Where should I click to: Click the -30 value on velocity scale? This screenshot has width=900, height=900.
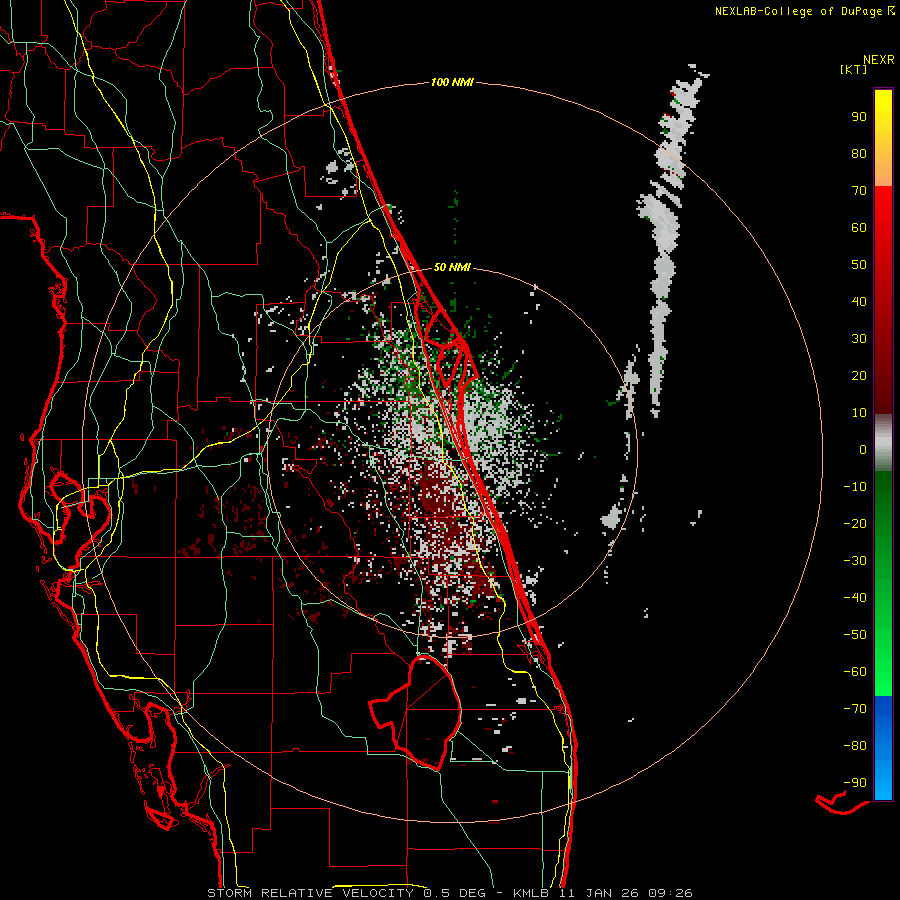855,561
